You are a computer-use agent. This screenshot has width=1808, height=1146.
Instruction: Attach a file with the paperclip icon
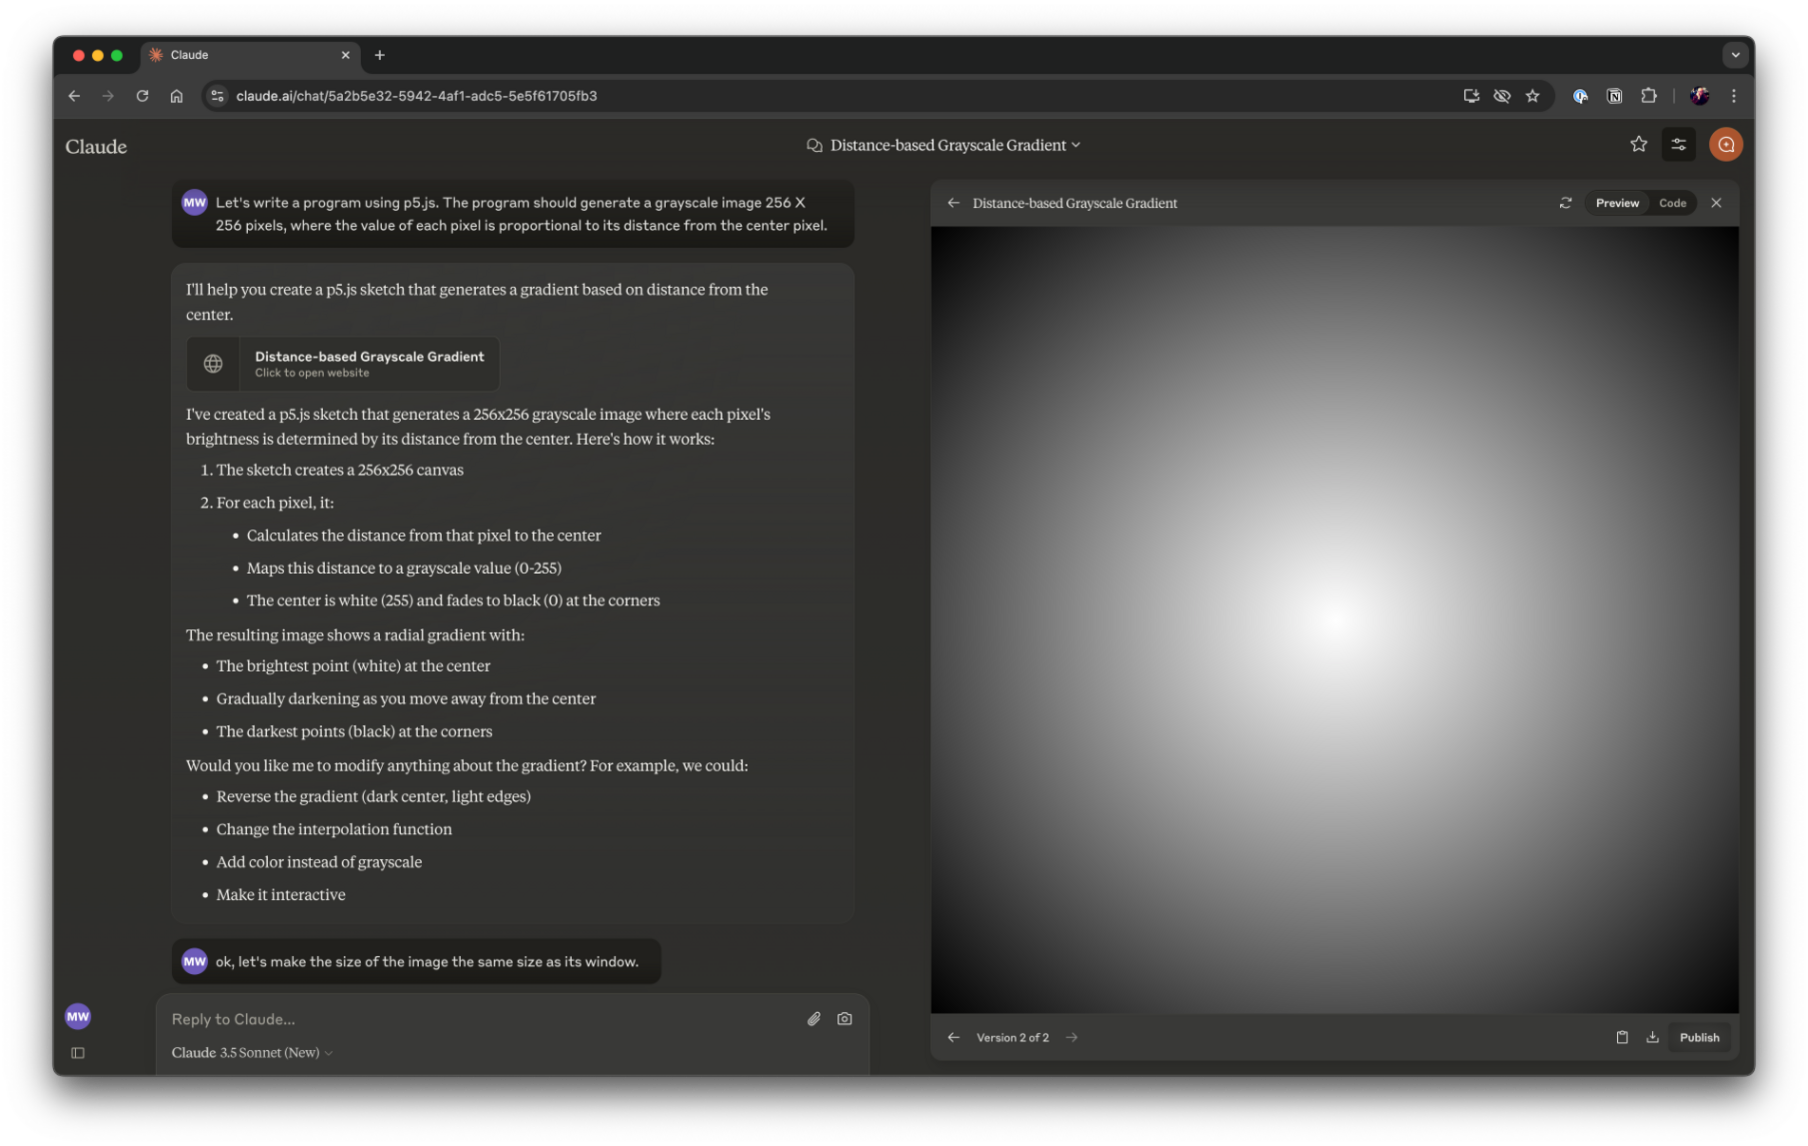click(813, 1019)
